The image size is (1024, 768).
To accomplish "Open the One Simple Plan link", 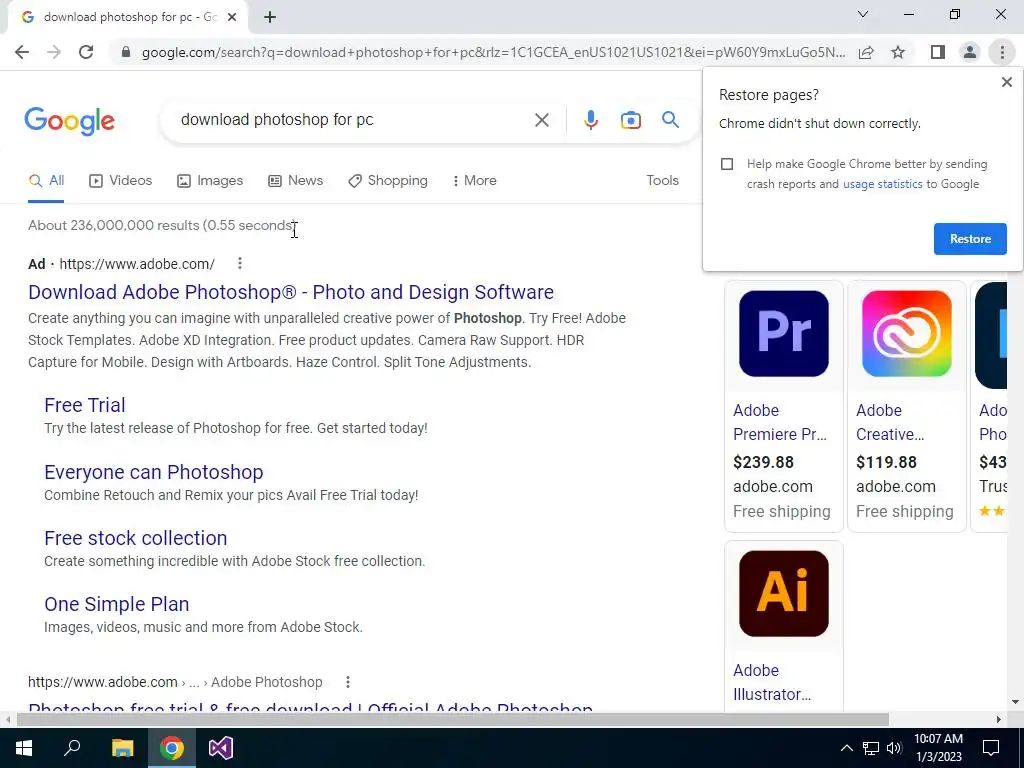I will [x=116, y=604].
